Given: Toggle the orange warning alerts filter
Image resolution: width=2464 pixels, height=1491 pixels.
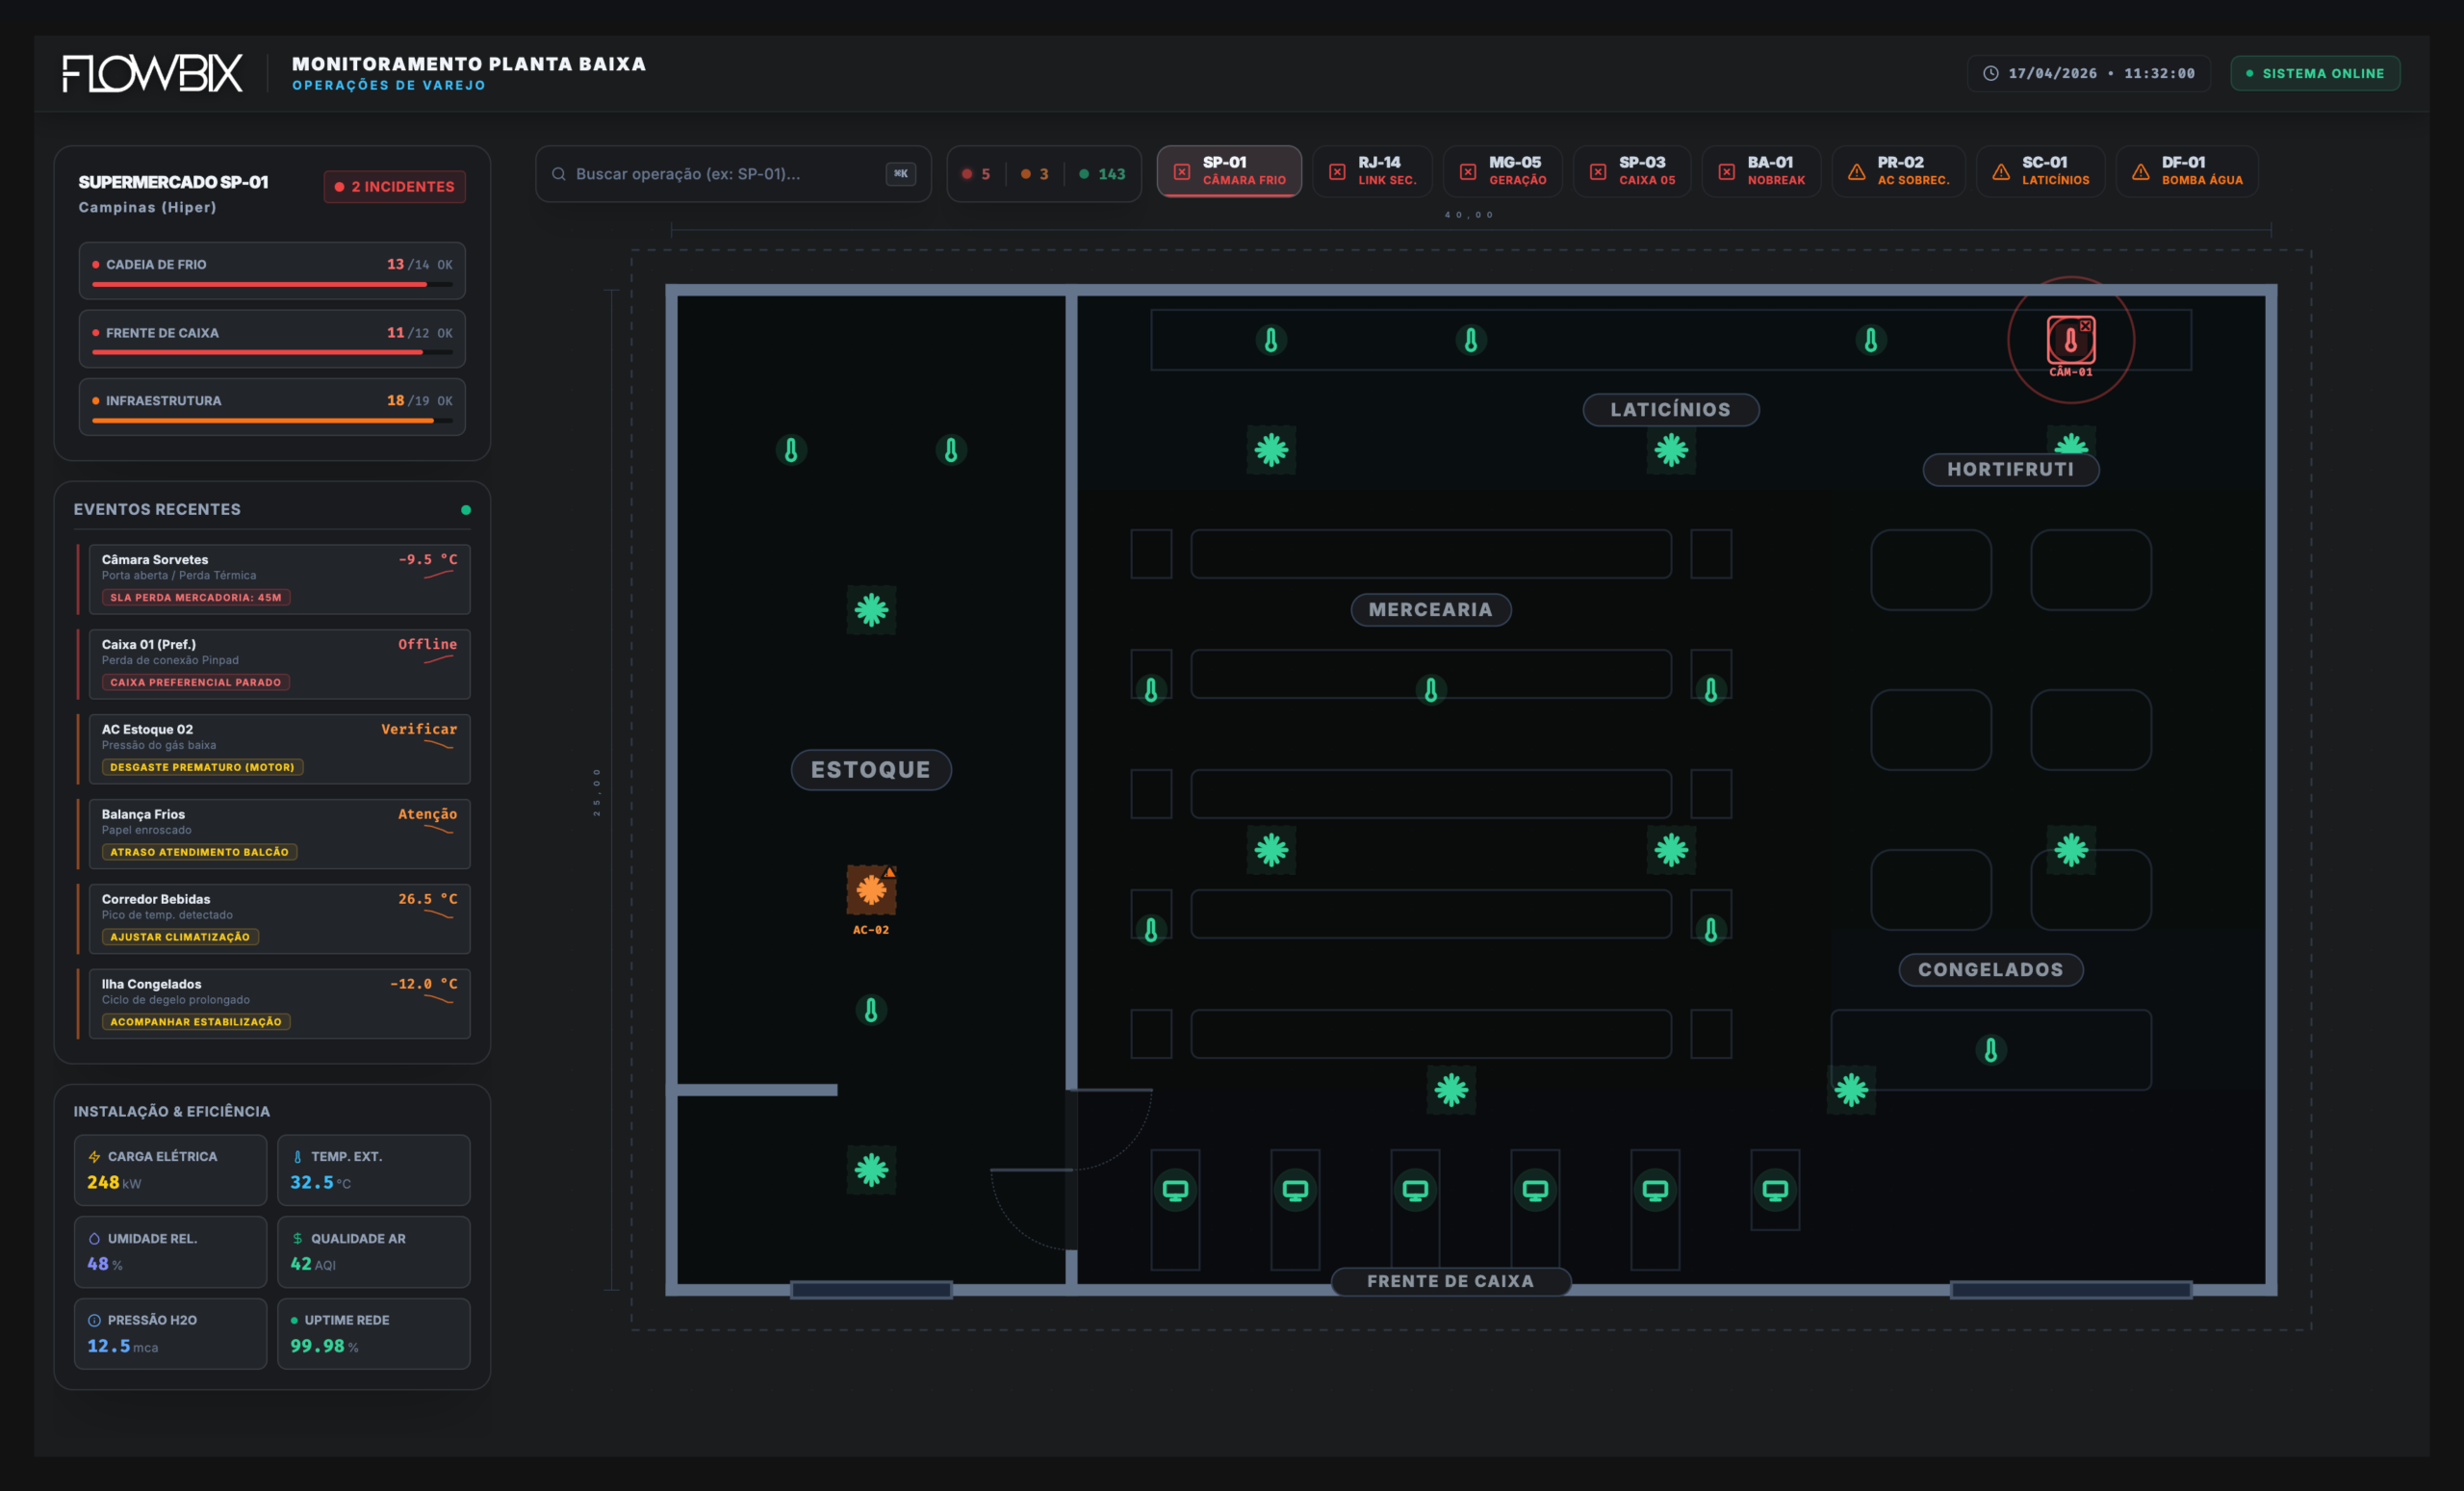Looking at the screenshot, I should [x=1035, y=173].
